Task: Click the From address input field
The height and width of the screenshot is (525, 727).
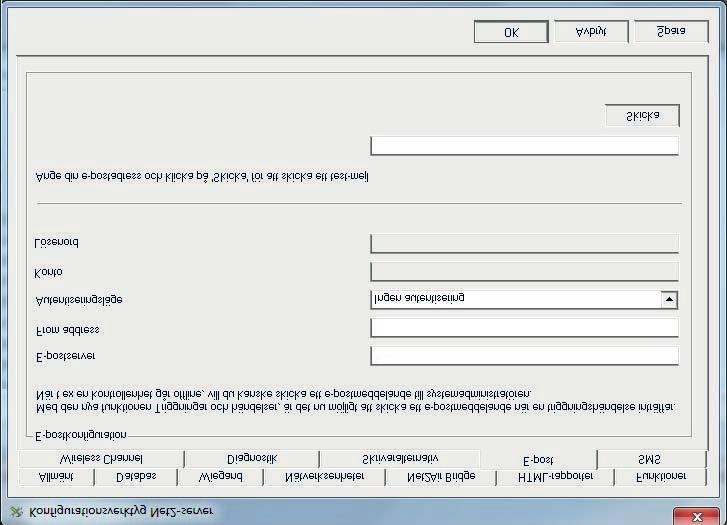Action: pos(524,327)
